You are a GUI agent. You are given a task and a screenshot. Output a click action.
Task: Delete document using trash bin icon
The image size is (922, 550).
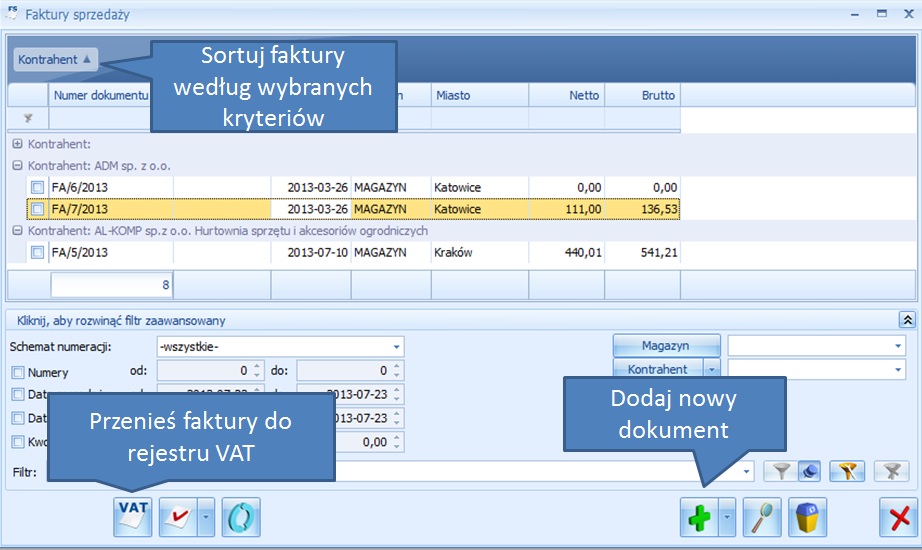tap(808, 517)
